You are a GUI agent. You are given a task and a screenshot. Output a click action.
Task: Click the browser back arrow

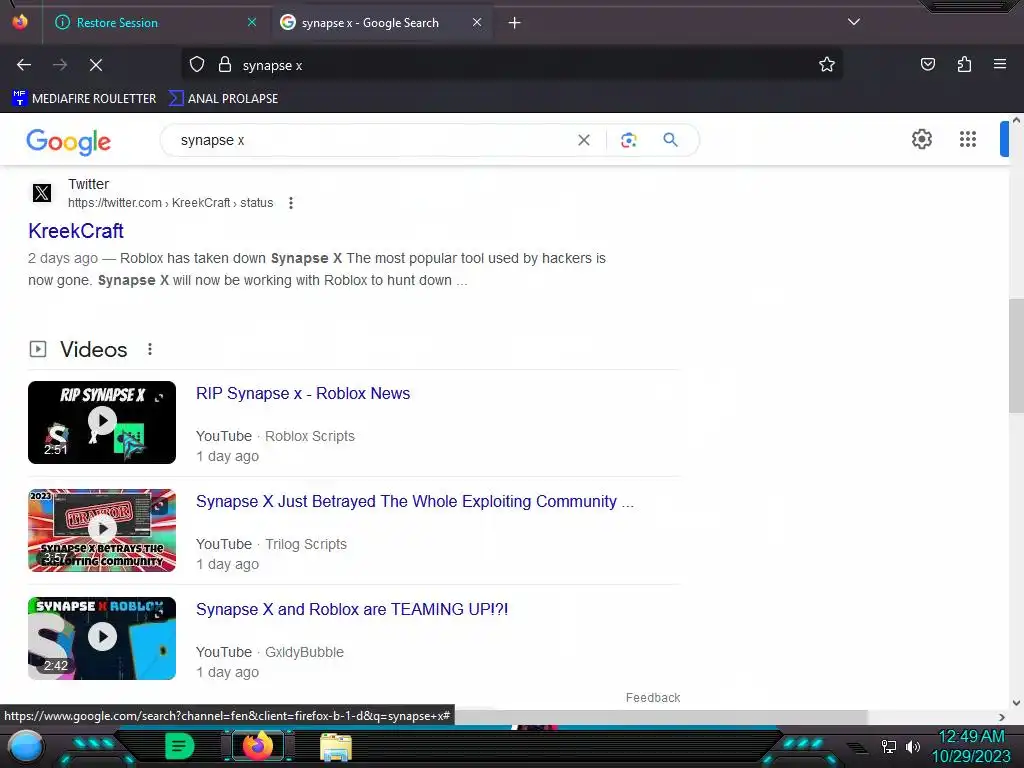click(x=24, y=65)
